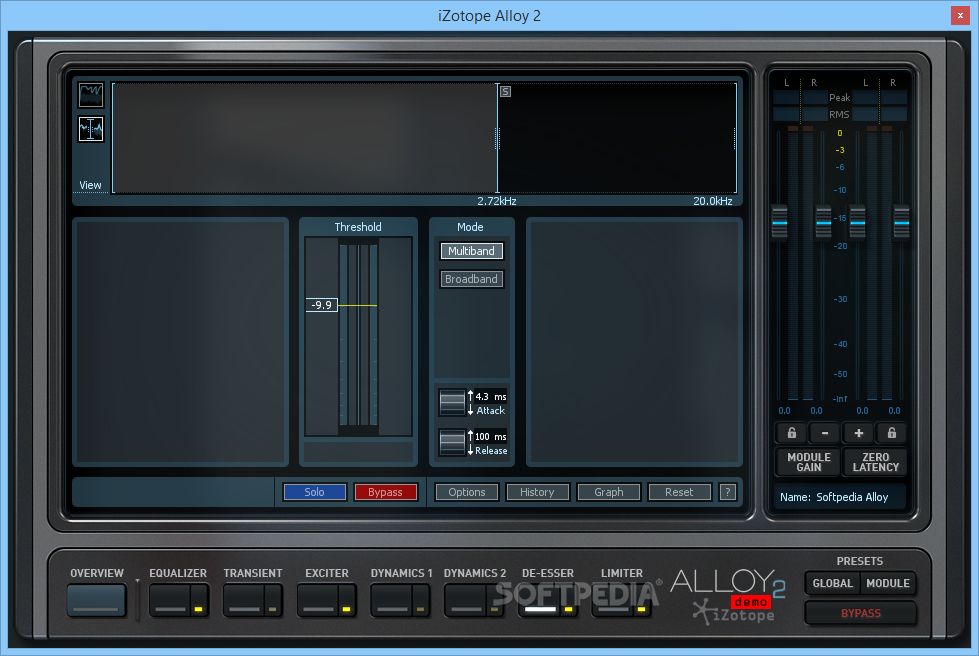
Task: Open the Exciter module
Action: point(317,600)
